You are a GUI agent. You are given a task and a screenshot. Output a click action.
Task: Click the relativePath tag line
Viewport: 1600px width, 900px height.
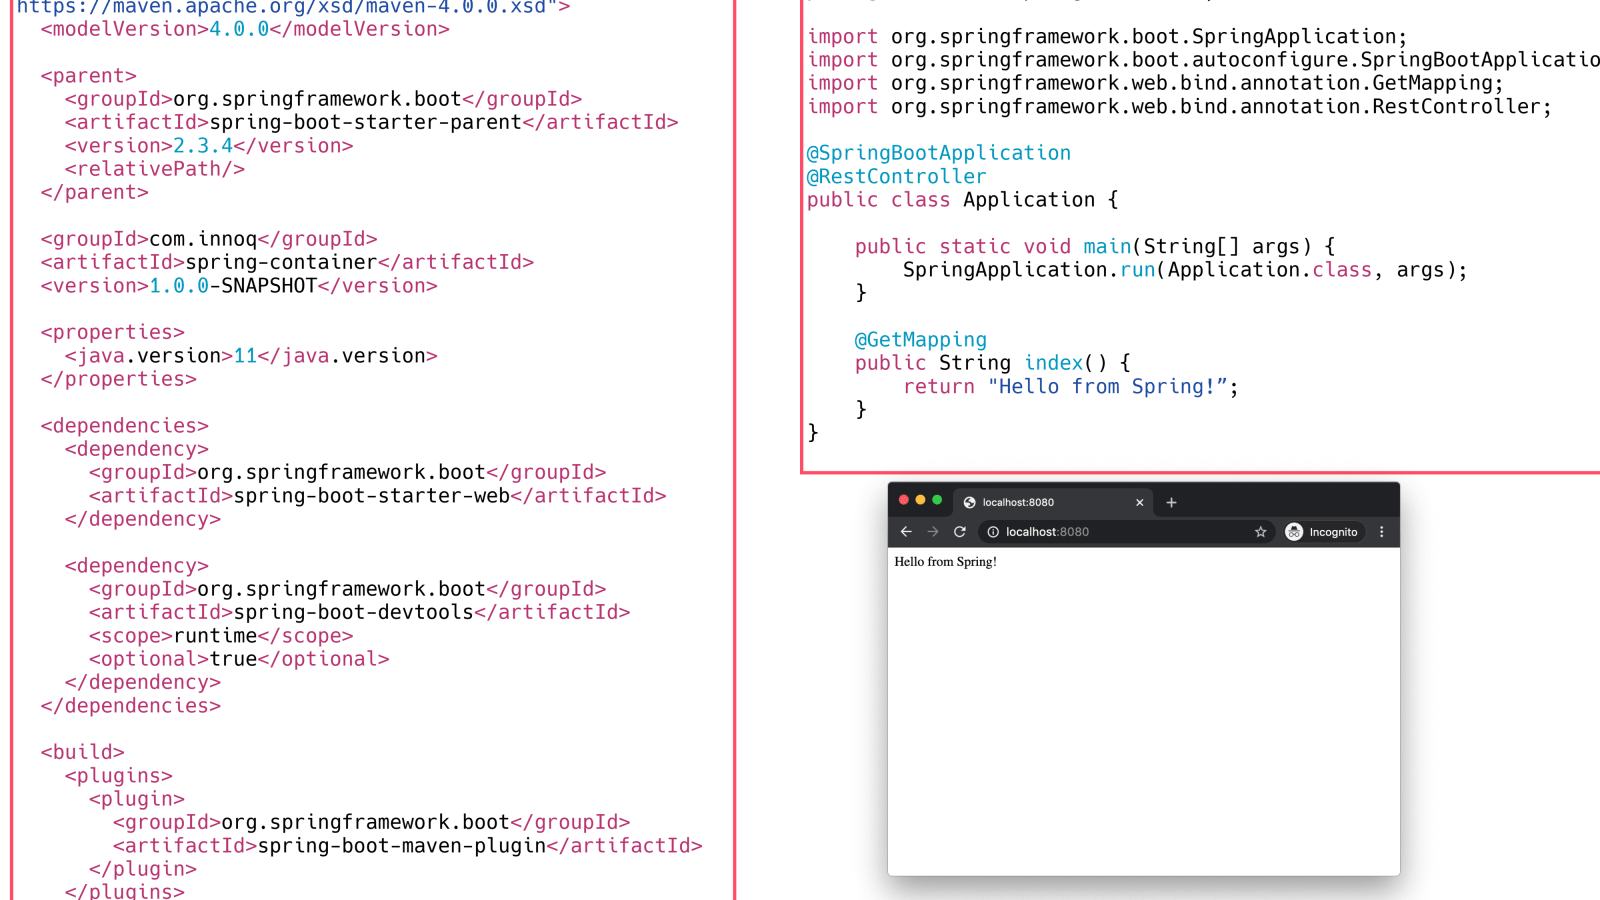154,169
